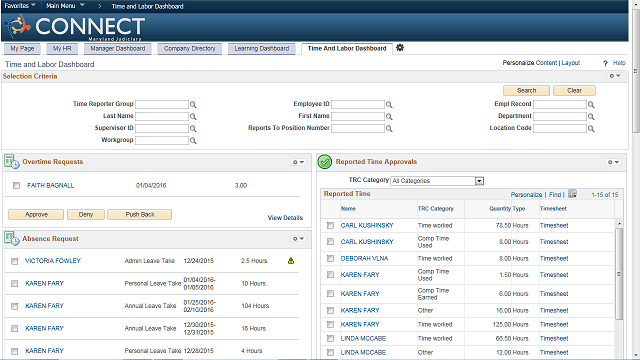
Task: Select checkbox for Victoria Fowley absence request
Action: 15,261
